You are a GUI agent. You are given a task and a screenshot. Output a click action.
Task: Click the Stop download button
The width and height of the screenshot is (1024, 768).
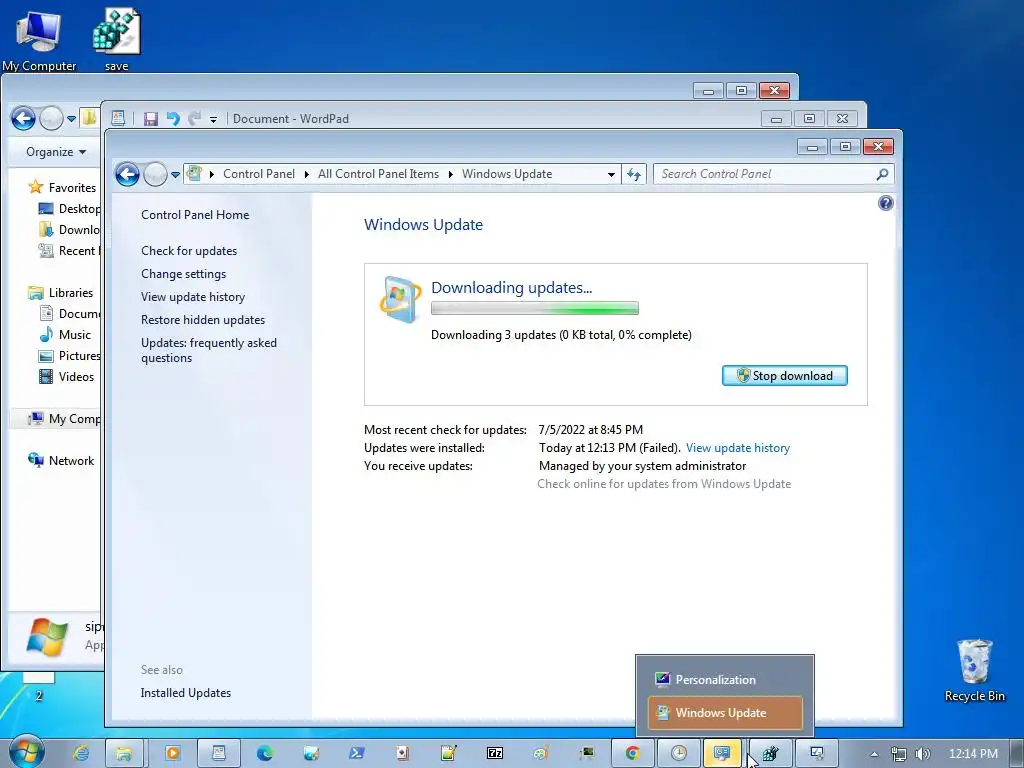(x=785, y=376)
